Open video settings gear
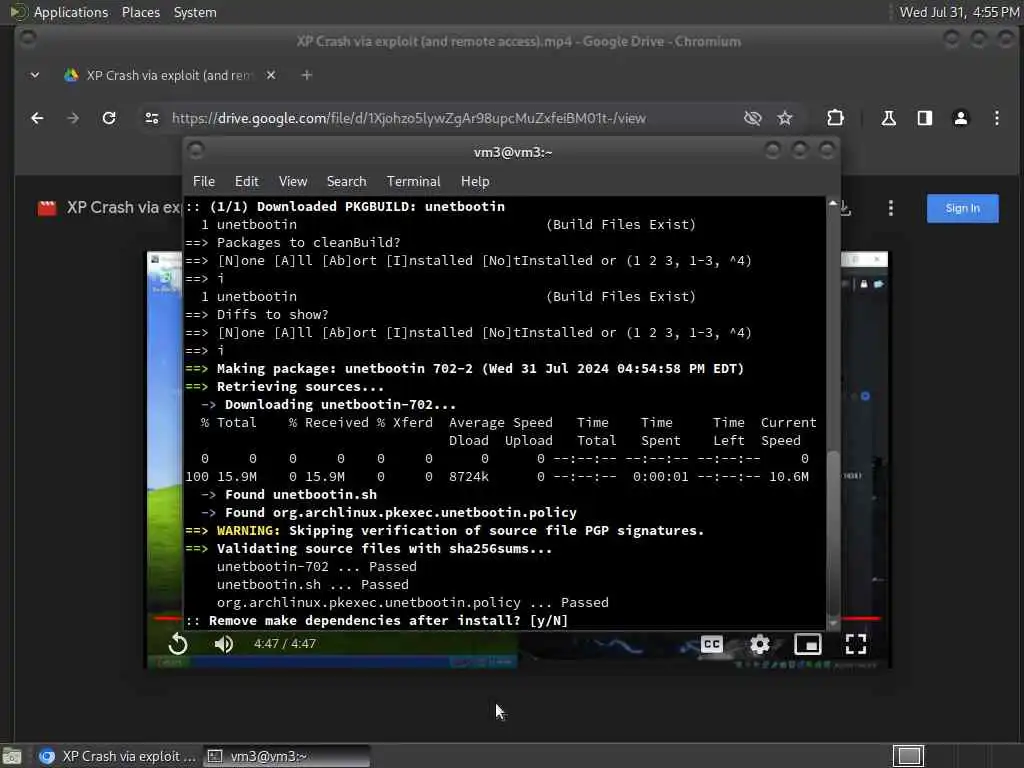Screen dimensions: 1024x768 pyautogui.click(x=760, y=644)
